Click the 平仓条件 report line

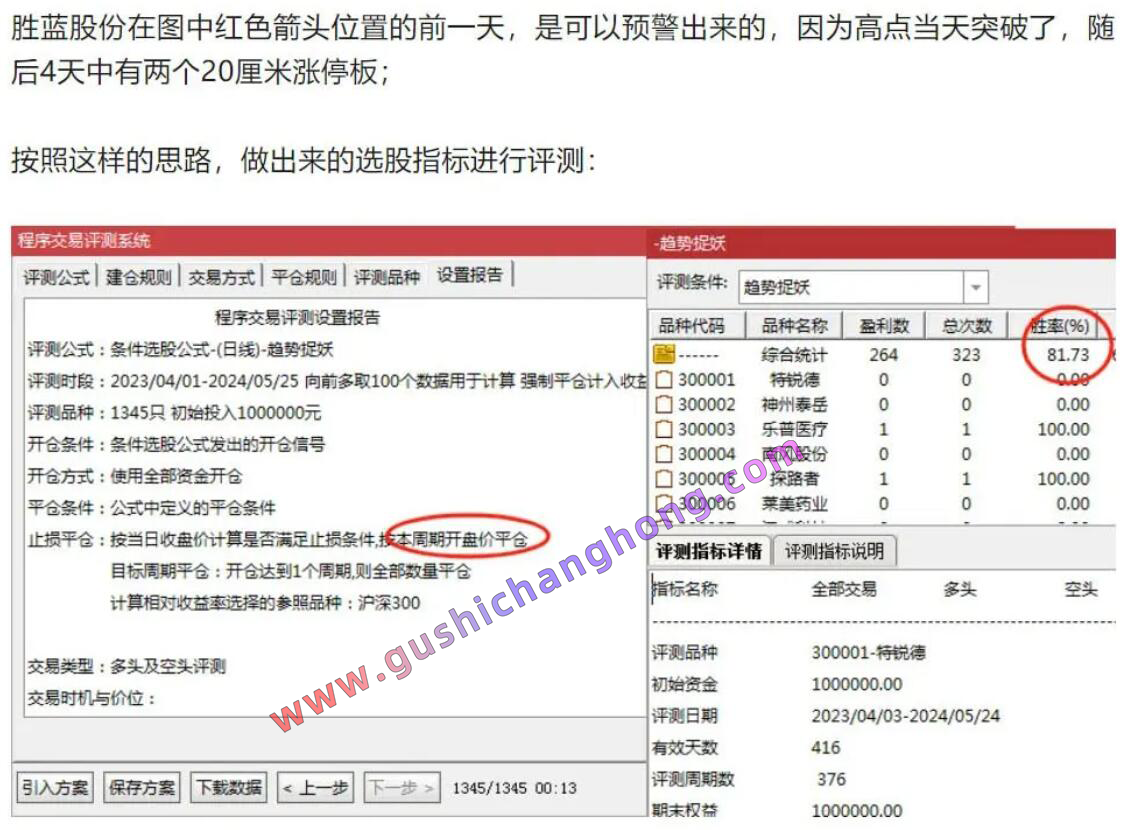151,507
